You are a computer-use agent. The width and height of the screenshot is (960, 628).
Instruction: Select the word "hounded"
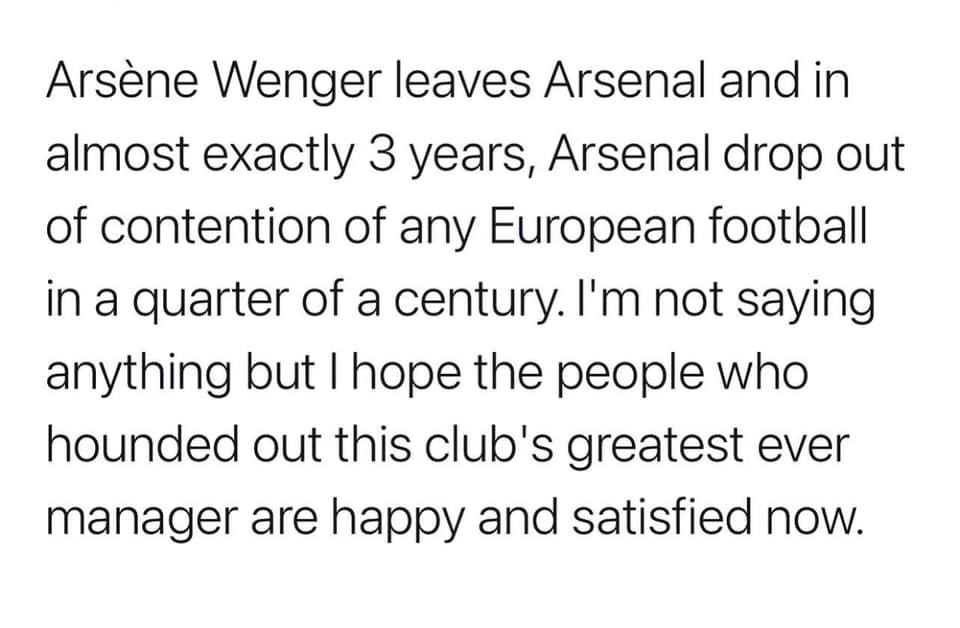(x=143, y=444)
